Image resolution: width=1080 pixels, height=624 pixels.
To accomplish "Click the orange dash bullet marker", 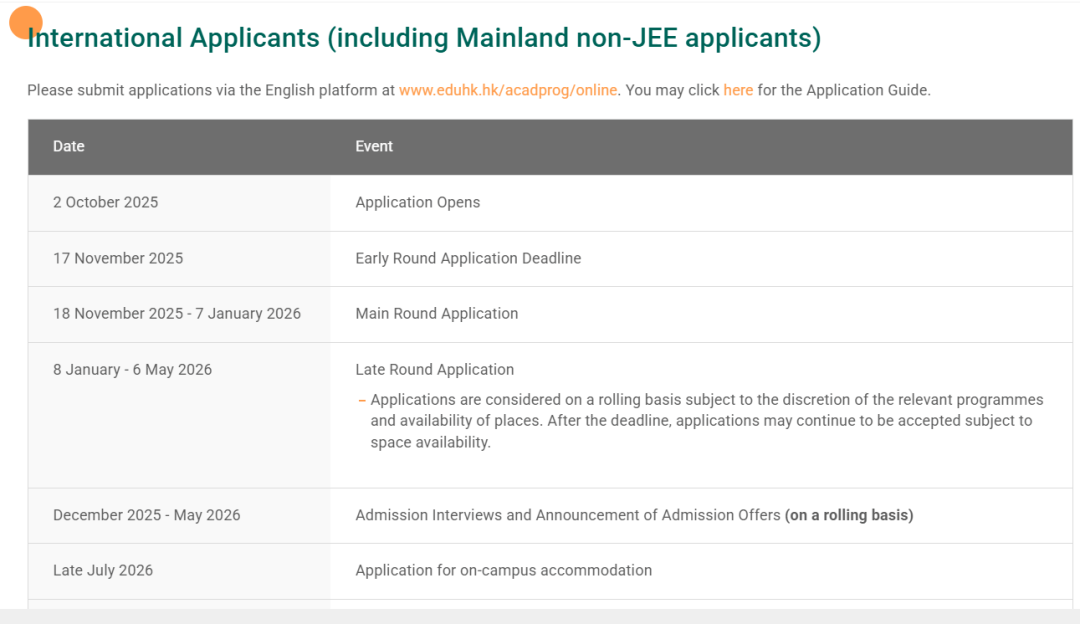I will 362,400.
